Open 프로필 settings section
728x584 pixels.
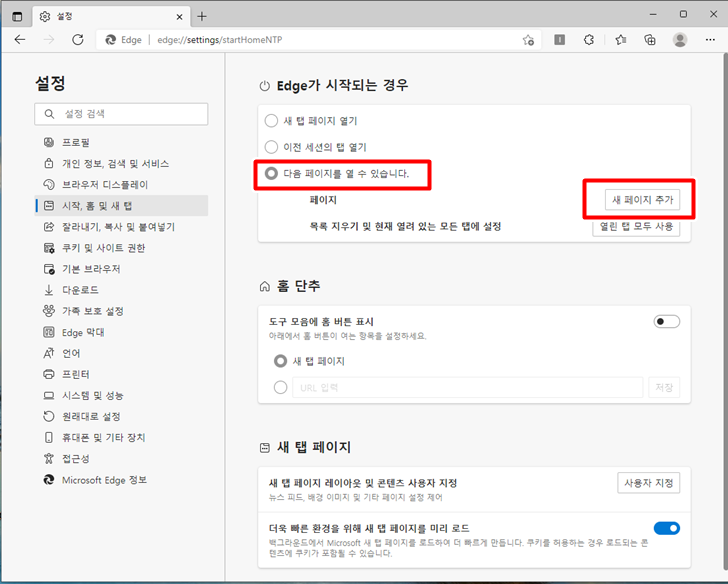(x=122, y=143)
